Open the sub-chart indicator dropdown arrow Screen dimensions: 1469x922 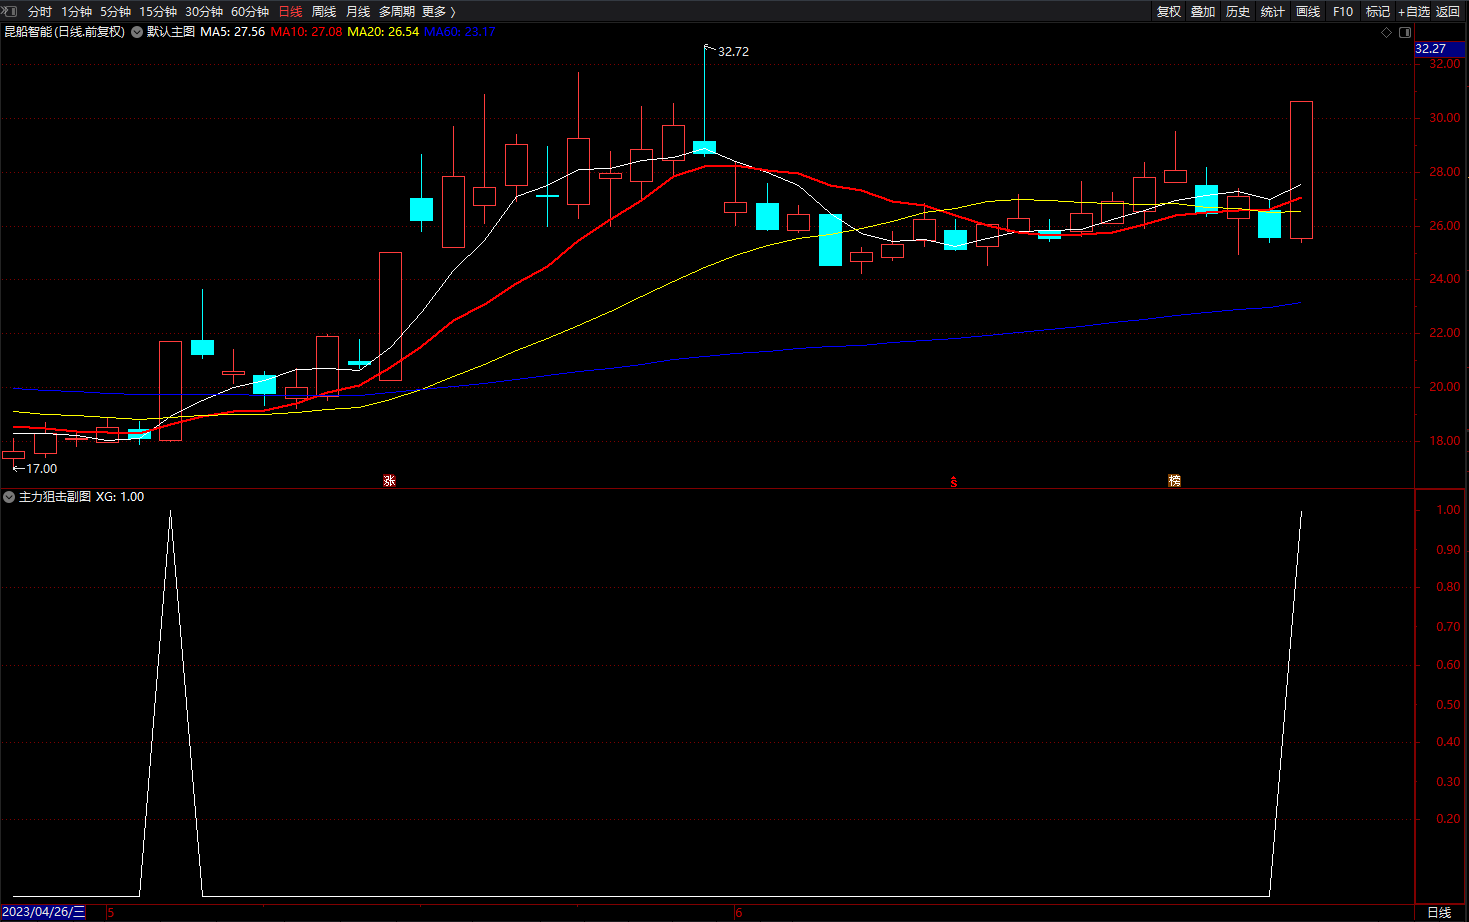[9, 497]
